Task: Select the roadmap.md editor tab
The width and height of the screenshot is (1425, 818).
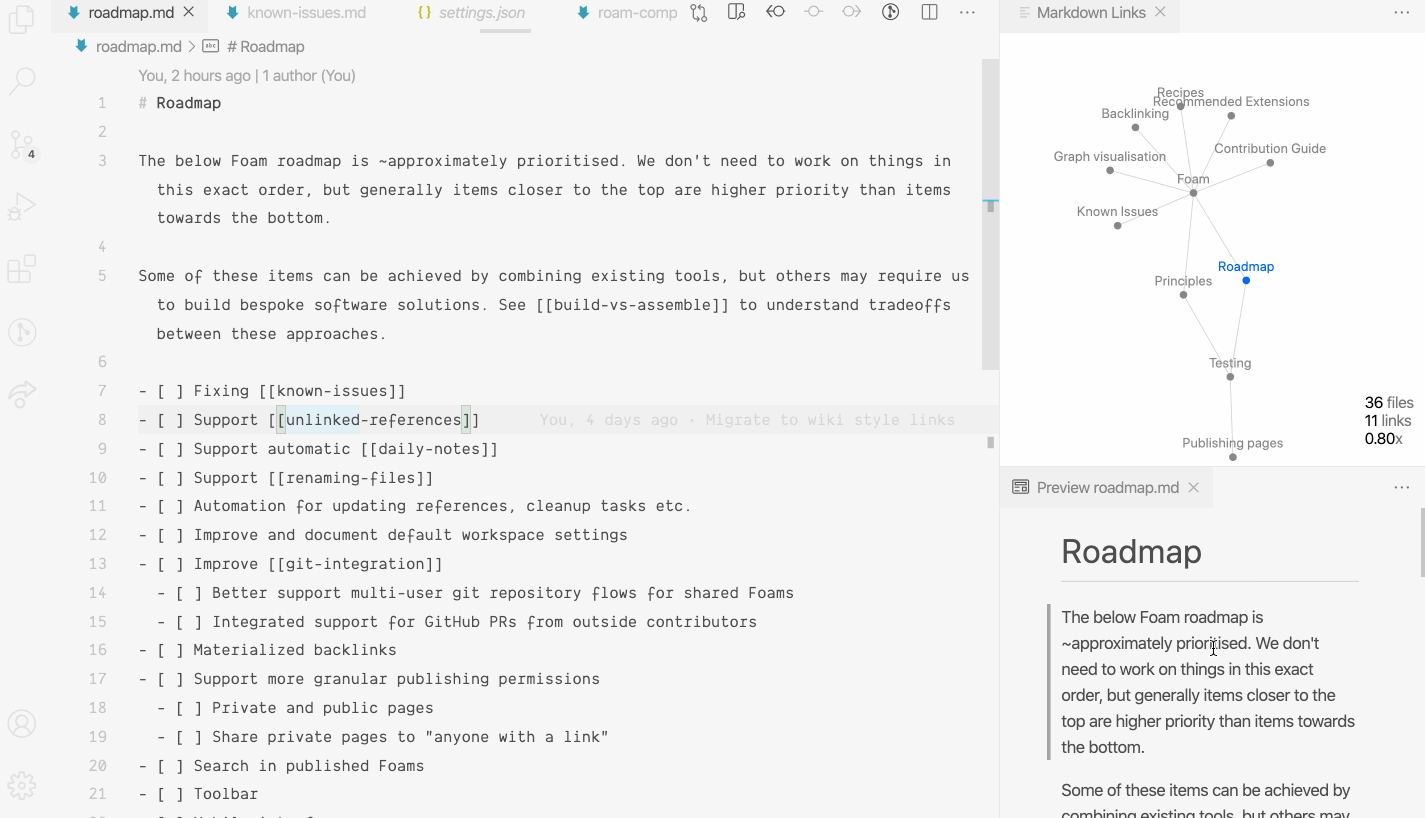Action: pos(131,13)
